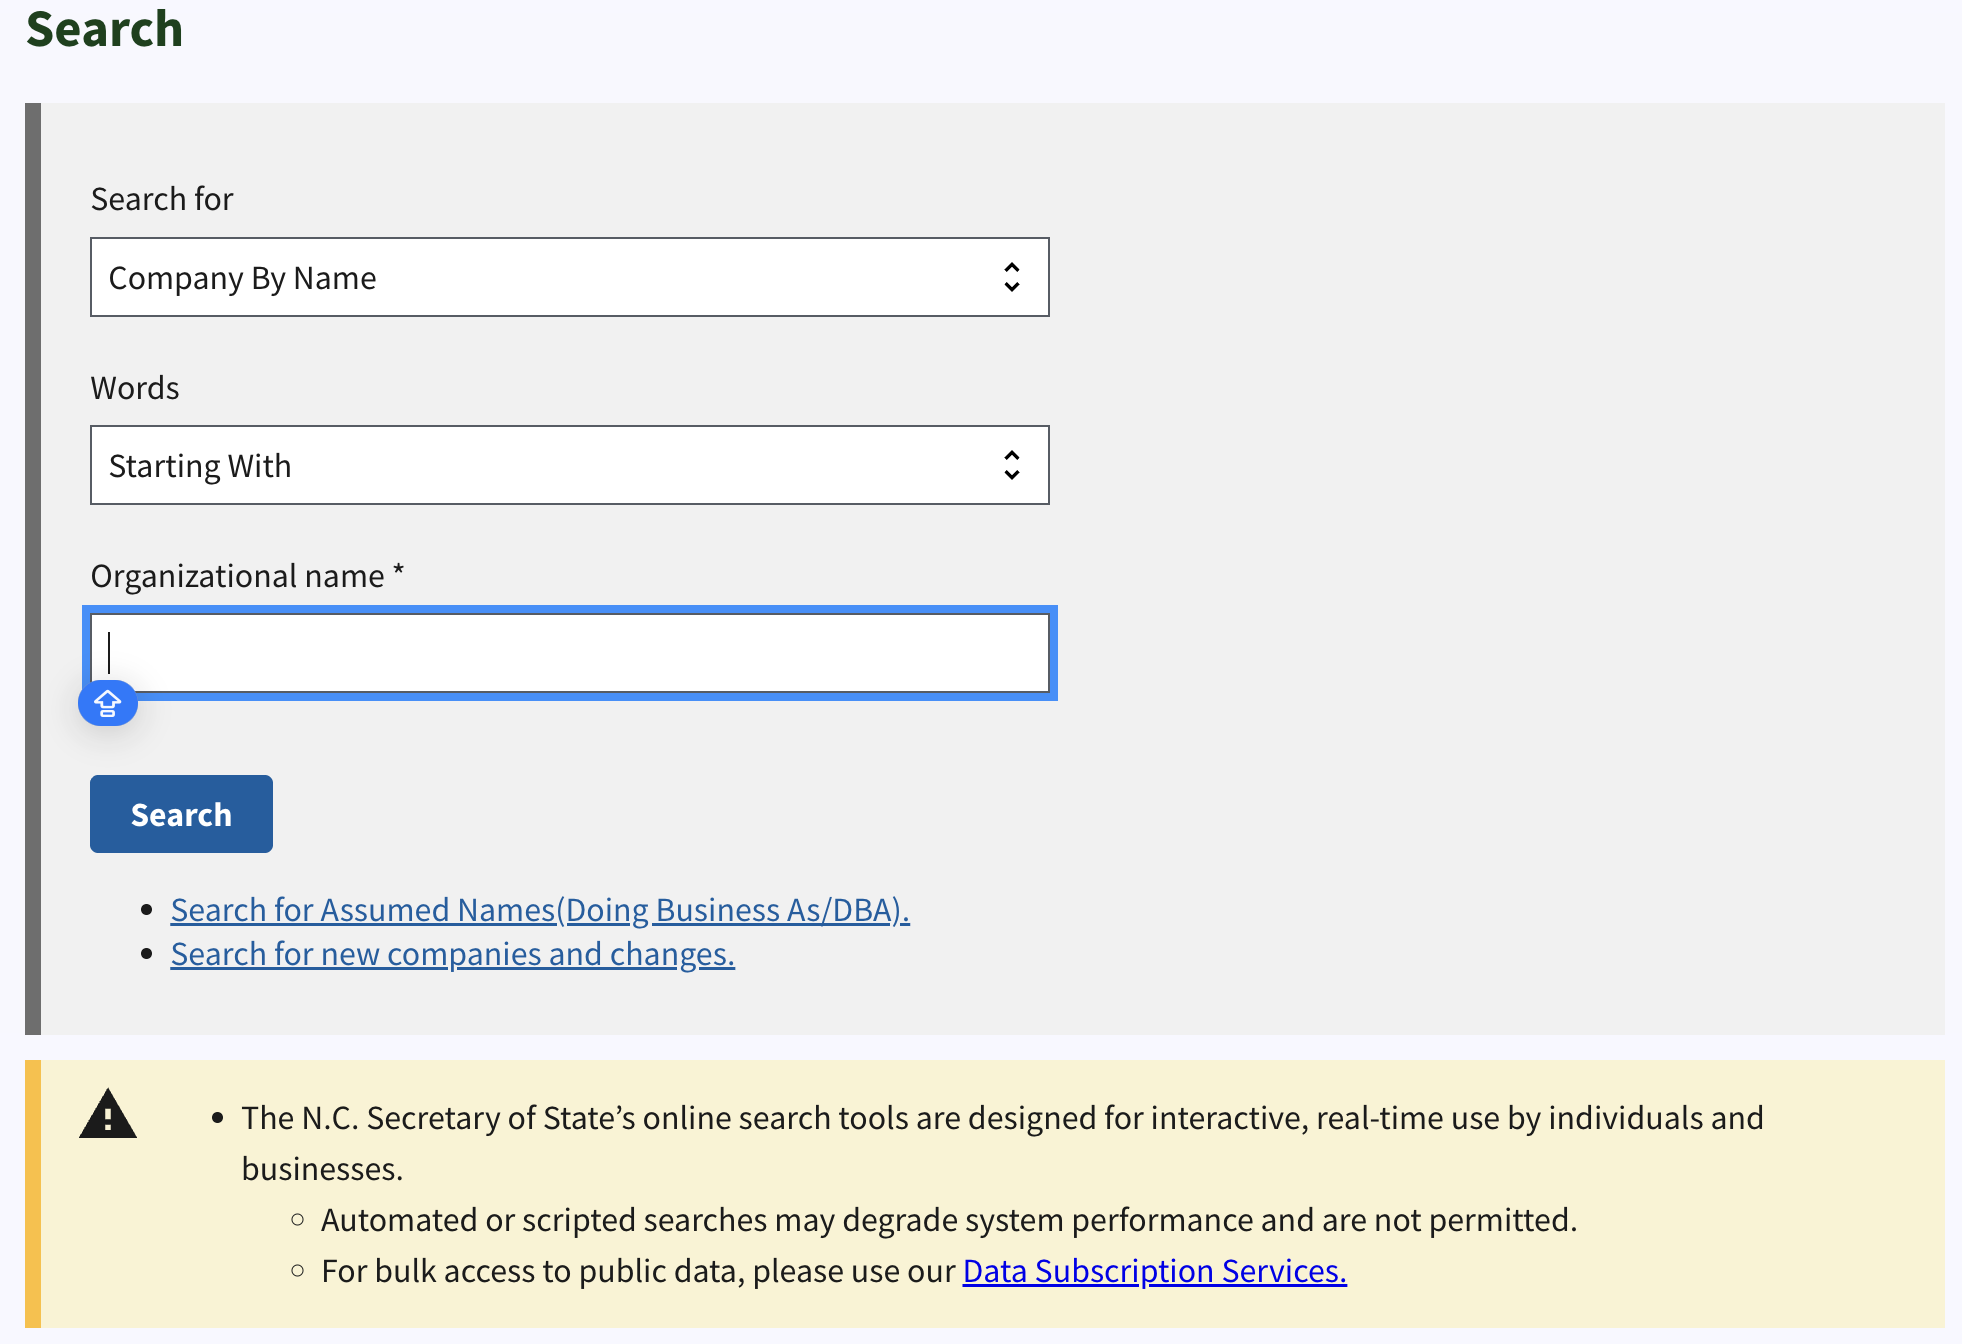
Task: Click the required asterisk beside Organizational name
Action: (398, 571)
